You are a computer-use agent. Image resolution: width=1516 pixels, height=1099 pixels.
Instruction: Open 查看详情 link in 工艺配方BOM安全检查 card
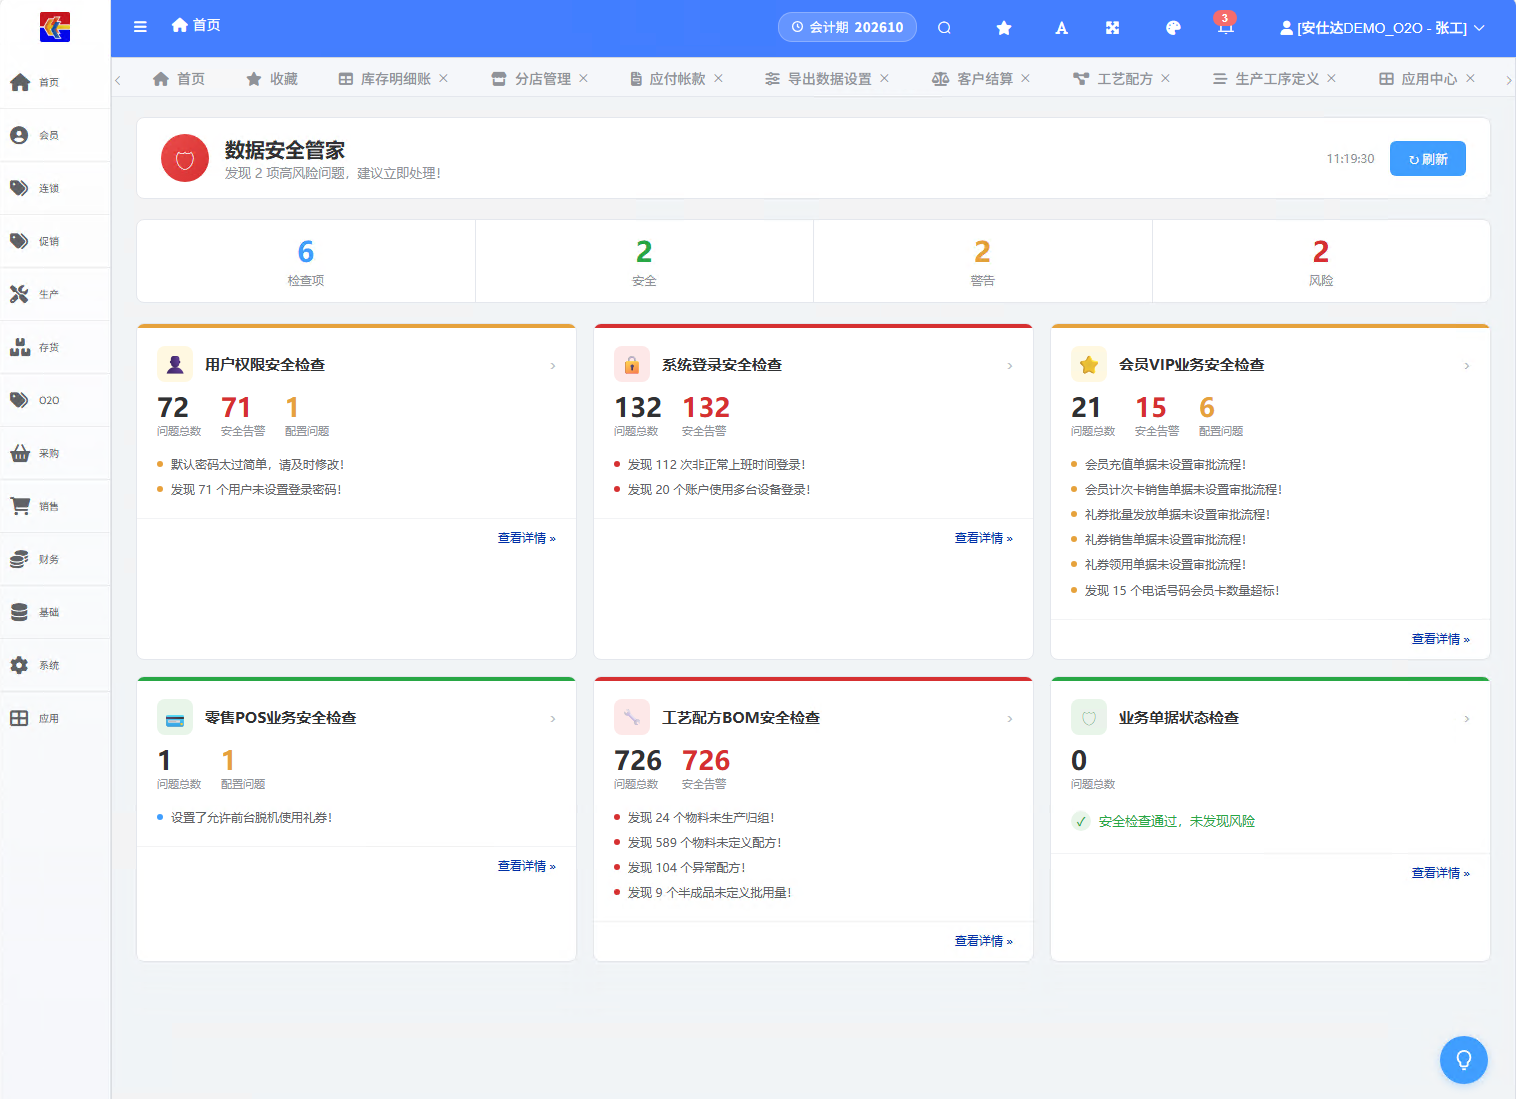983,941
